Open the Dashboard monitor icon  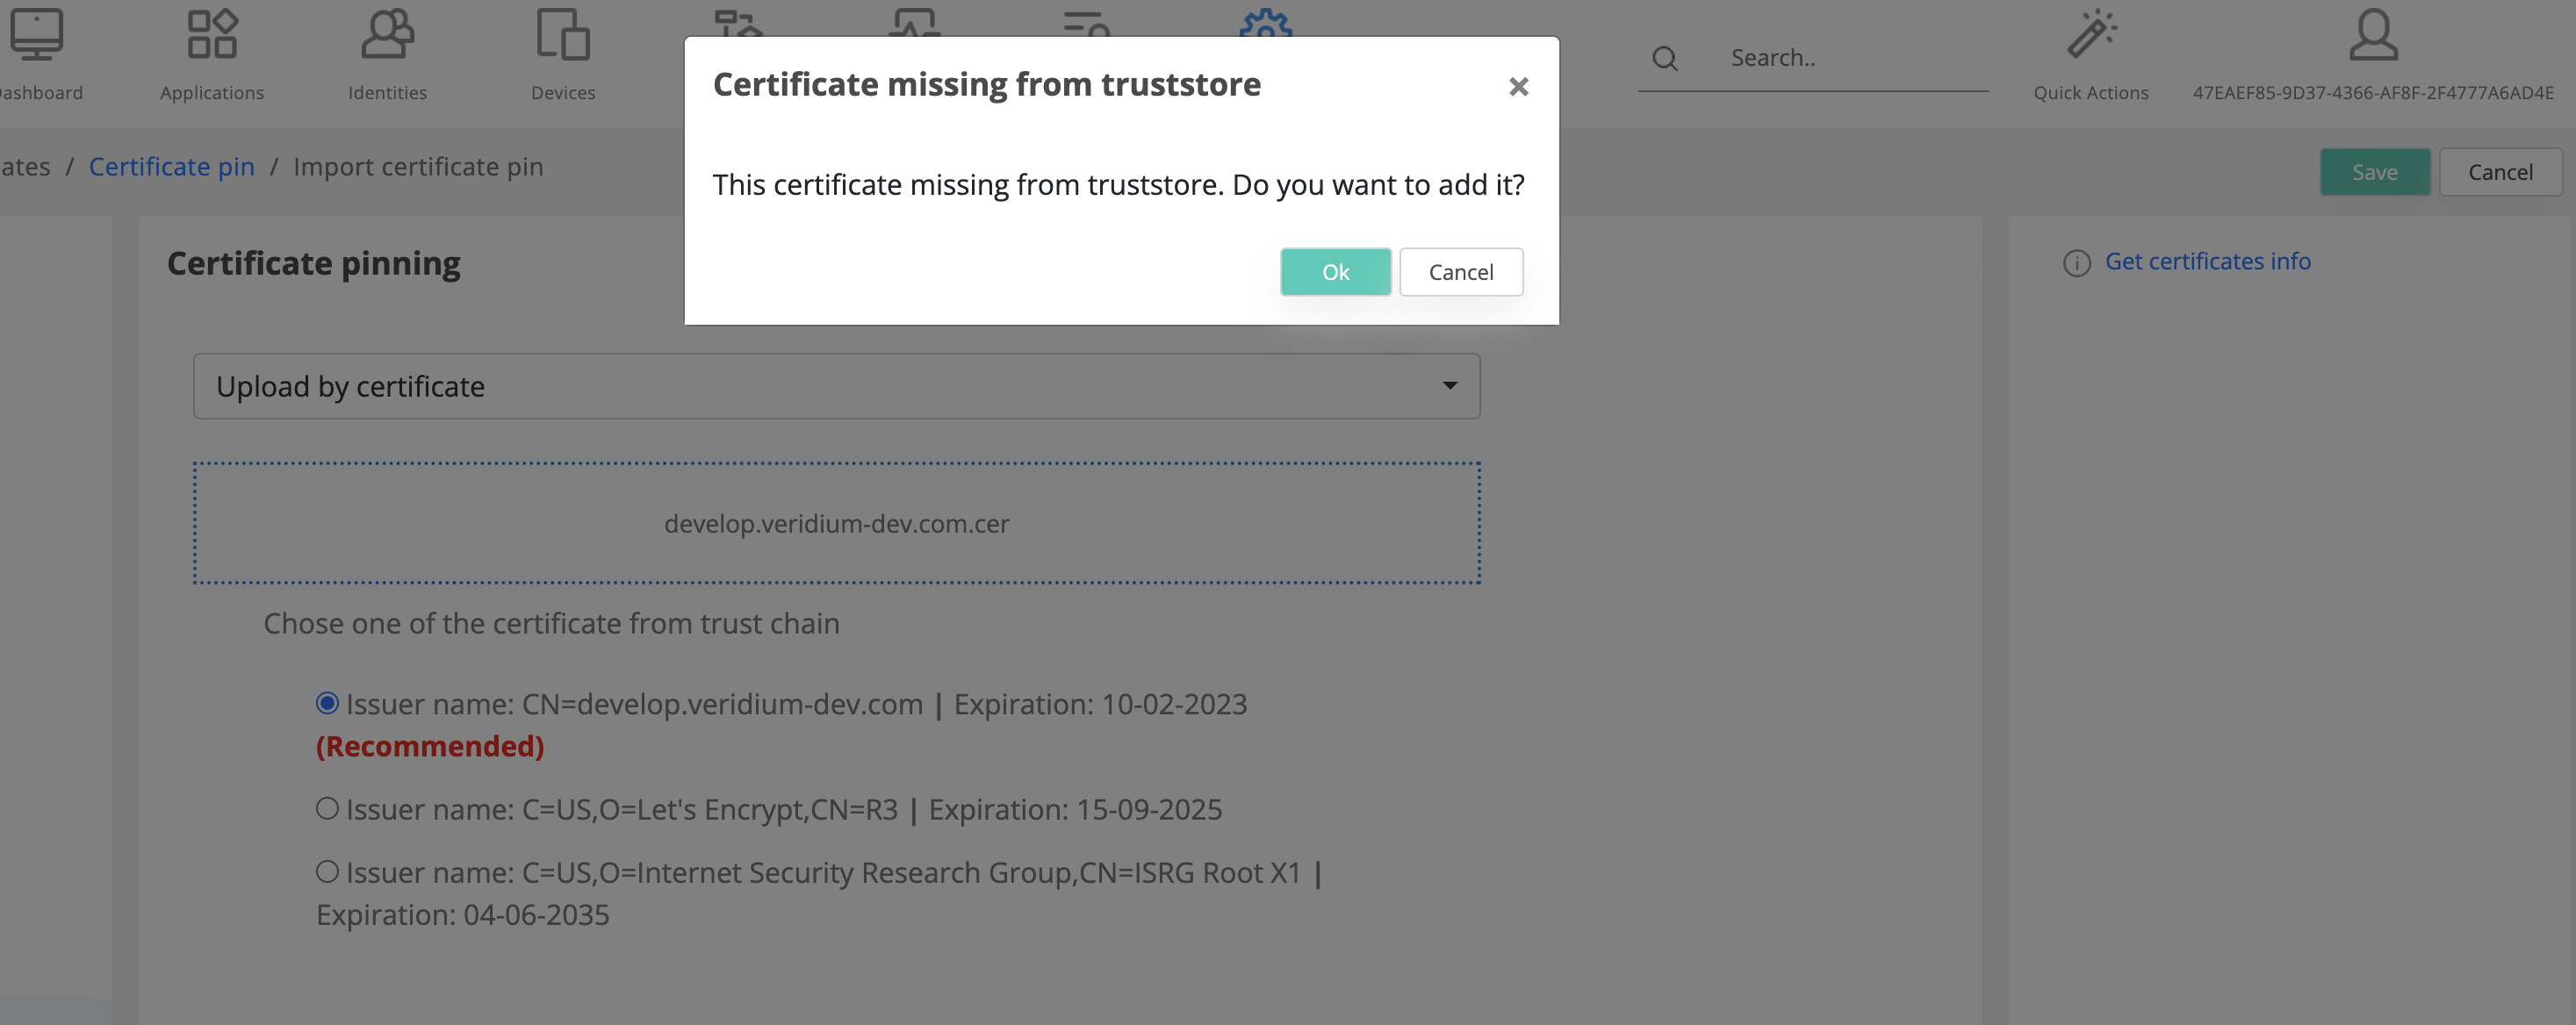click(x=37, y=35)
